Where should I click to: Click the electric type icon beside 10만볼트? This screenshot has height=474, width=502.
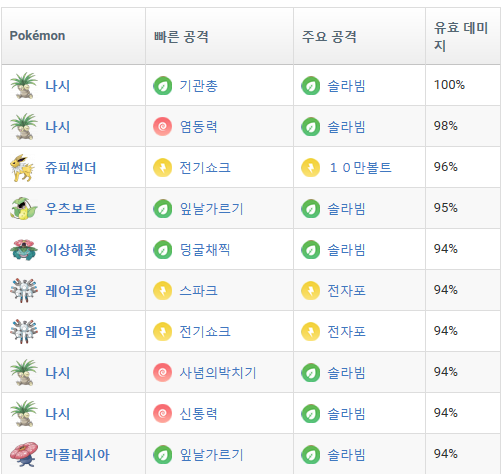pyautogui.click(x=310, y=168)
